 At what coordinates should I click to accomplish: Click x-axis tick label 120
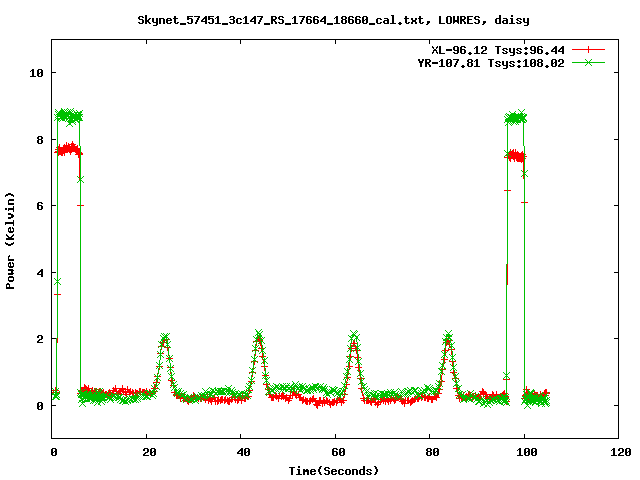click(621, 452)
